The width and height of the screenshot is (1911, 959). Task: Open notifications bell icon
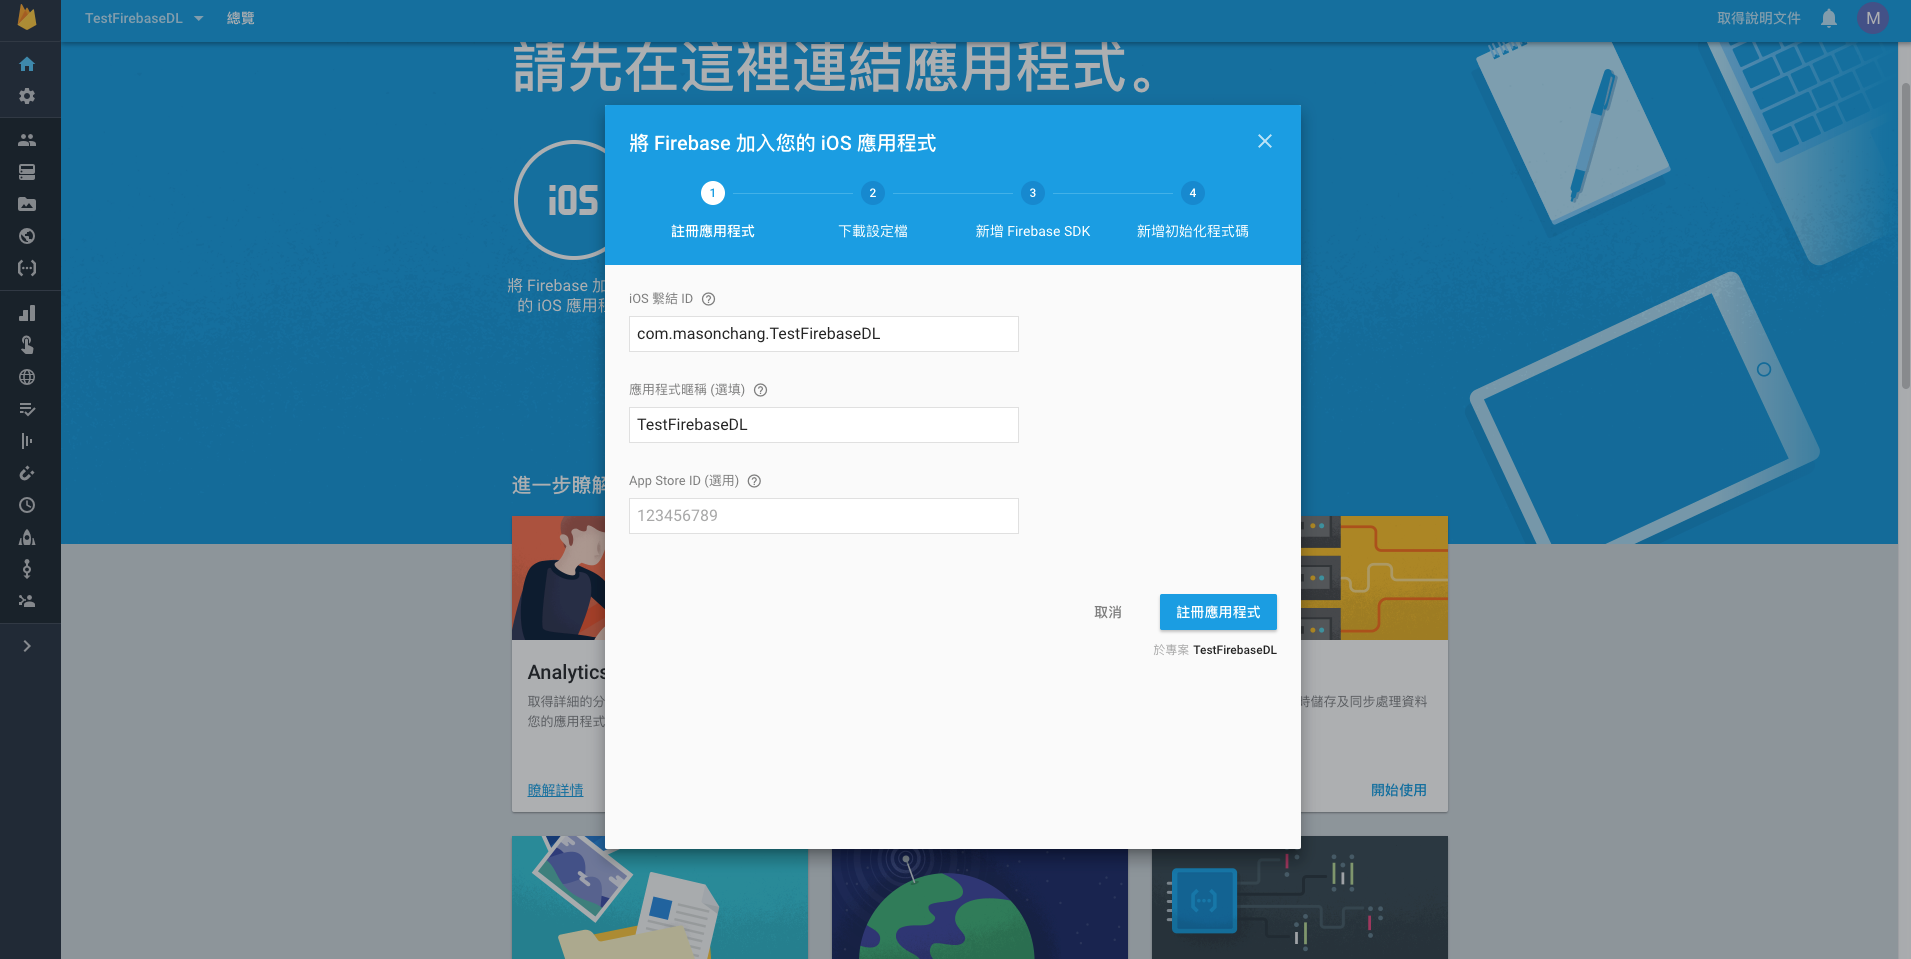click(1829, 18)
